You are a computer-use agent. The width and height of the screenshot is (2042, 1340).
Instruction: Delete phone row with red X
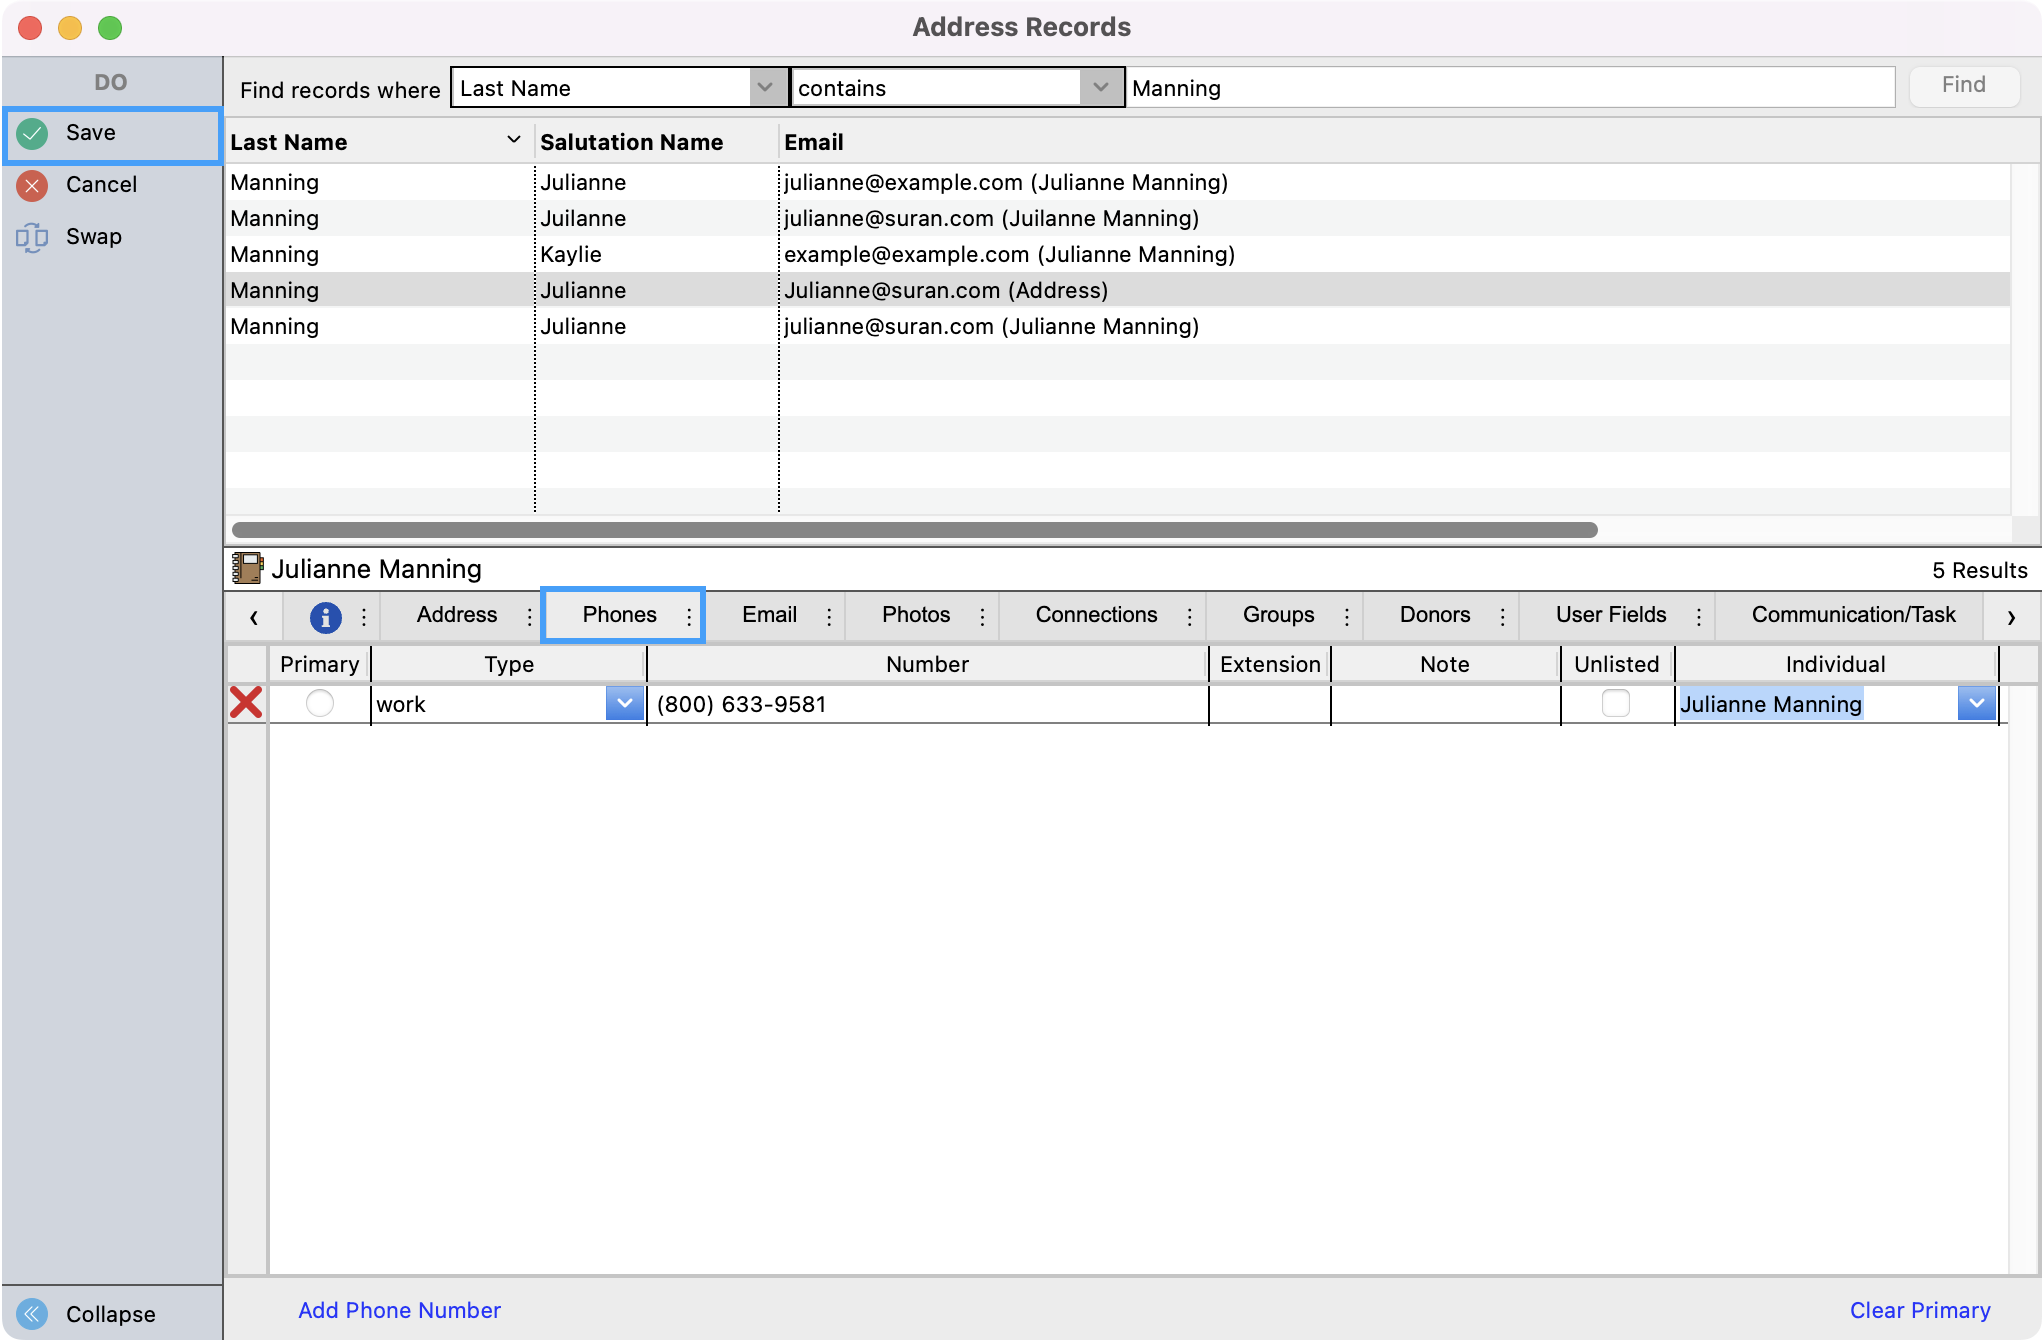point(246,703)
